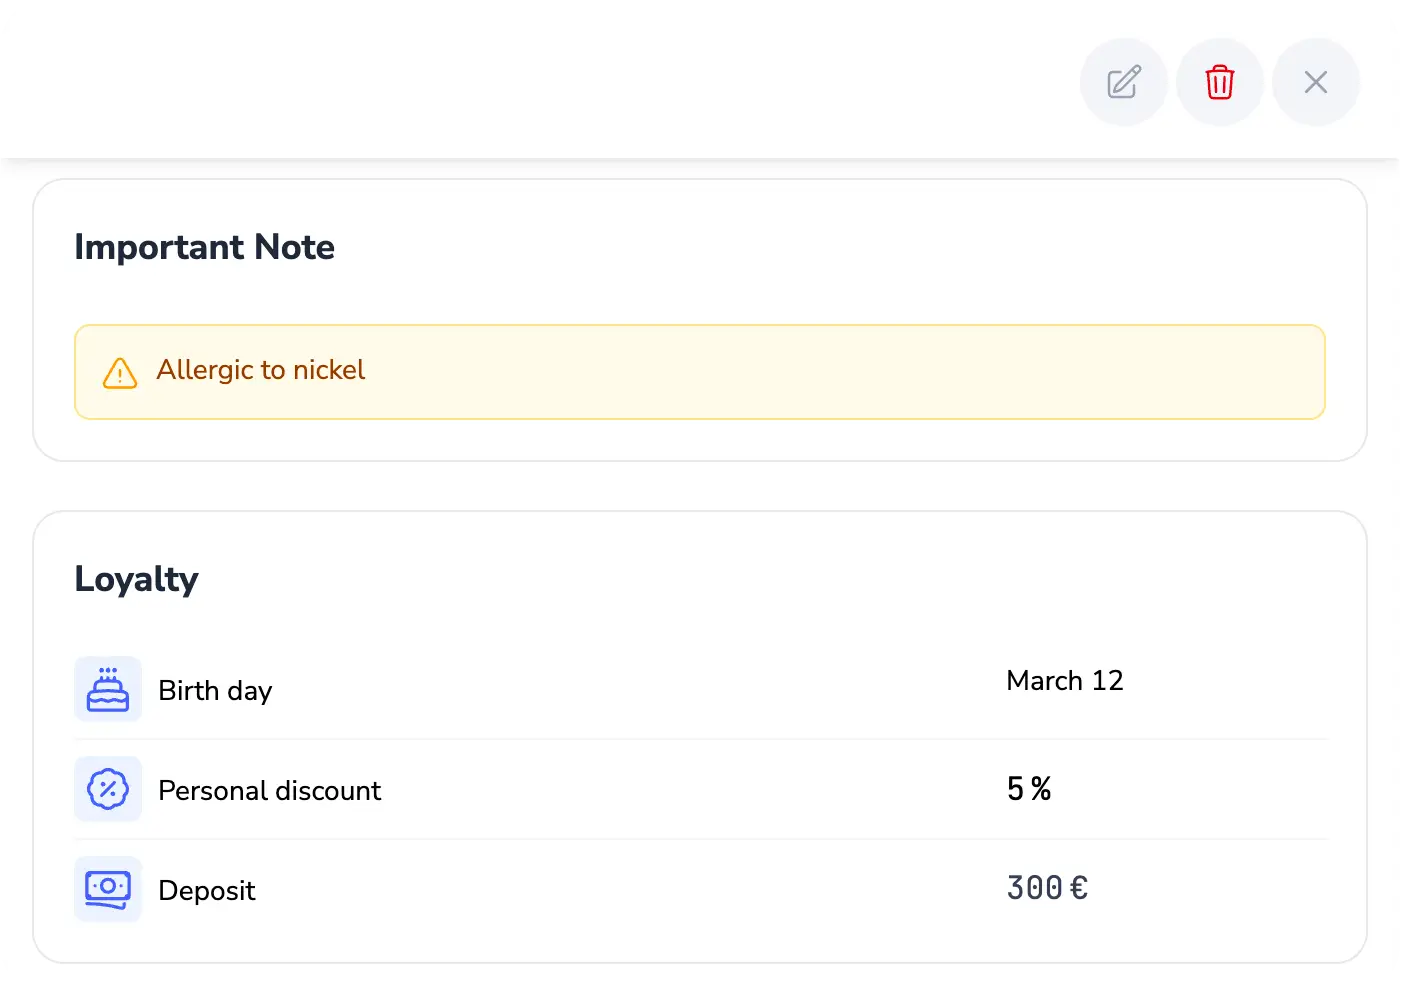Screen dimensions: 1401x989
Task: Select the Birth day row
Action: coord(700,689)
